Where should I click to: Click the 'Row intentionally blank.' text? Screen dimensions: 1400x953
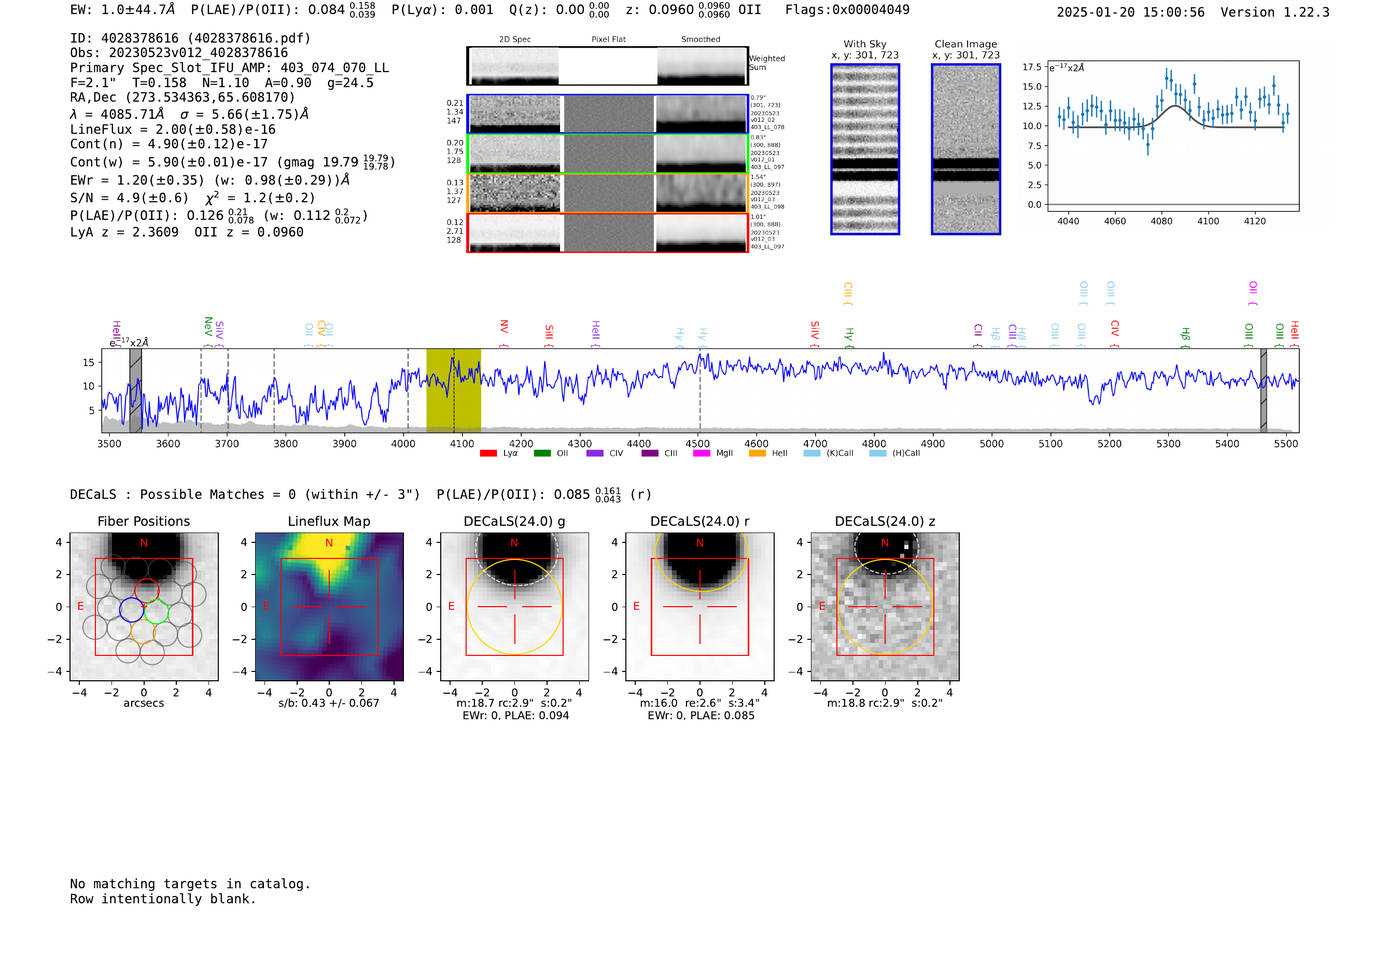click(163, 899)
